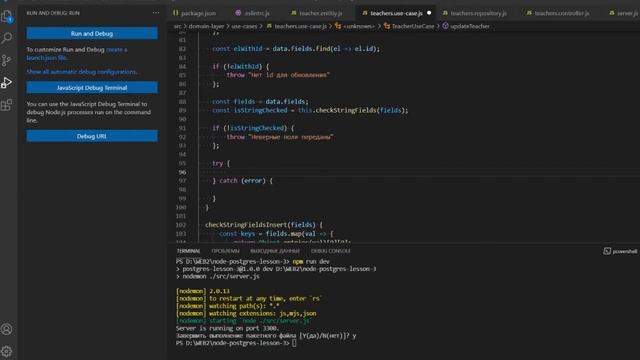The image size is (640, 360).
Task: Open the Extensions view icon
Action: [x=7, y=105]
